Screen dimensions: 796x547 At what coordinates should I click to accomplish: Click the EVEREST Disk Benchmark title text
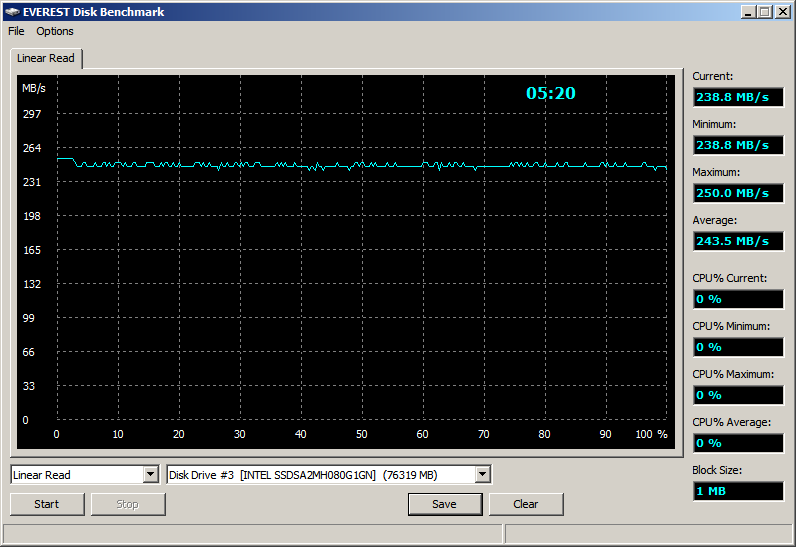pyautogui.click(x=93, y=12)
